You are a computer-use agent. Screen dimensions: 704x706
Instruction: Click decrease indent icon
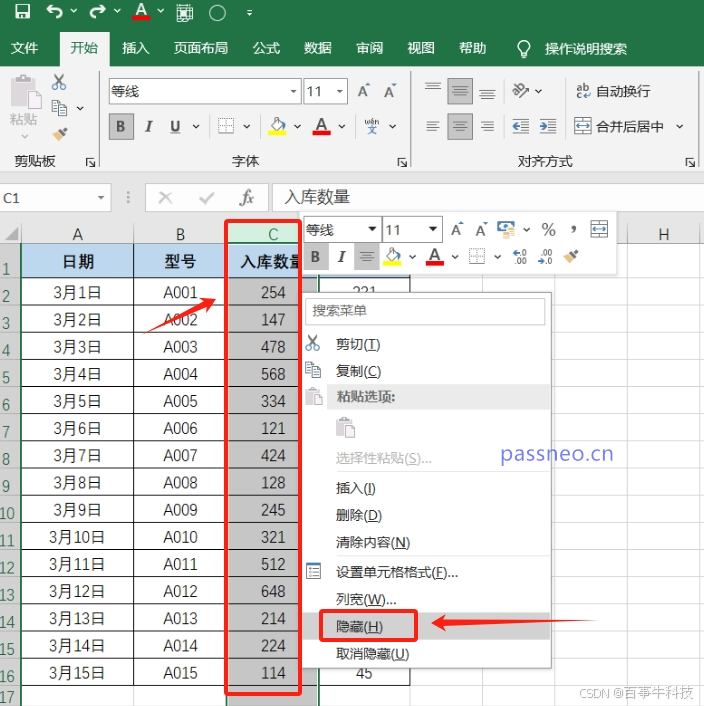click(521, 126)
